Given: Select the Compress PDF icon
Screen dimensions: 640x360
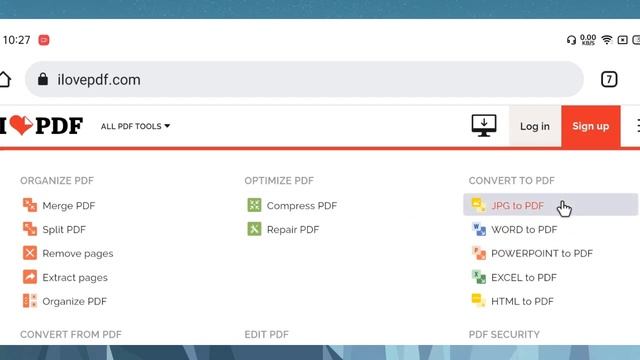Looking at the screenshot, I should pyautogui.click(x=254, y=205).
